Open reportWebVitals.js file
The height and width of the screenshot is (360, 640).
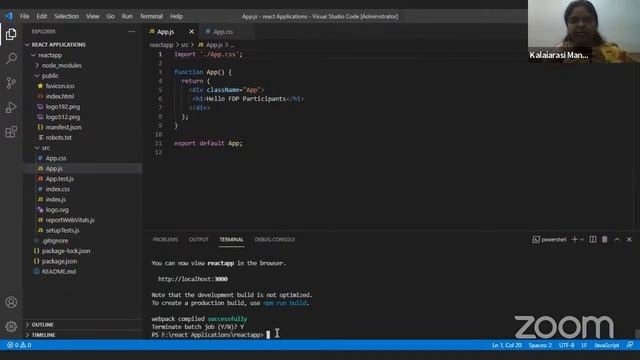point(70,220)
